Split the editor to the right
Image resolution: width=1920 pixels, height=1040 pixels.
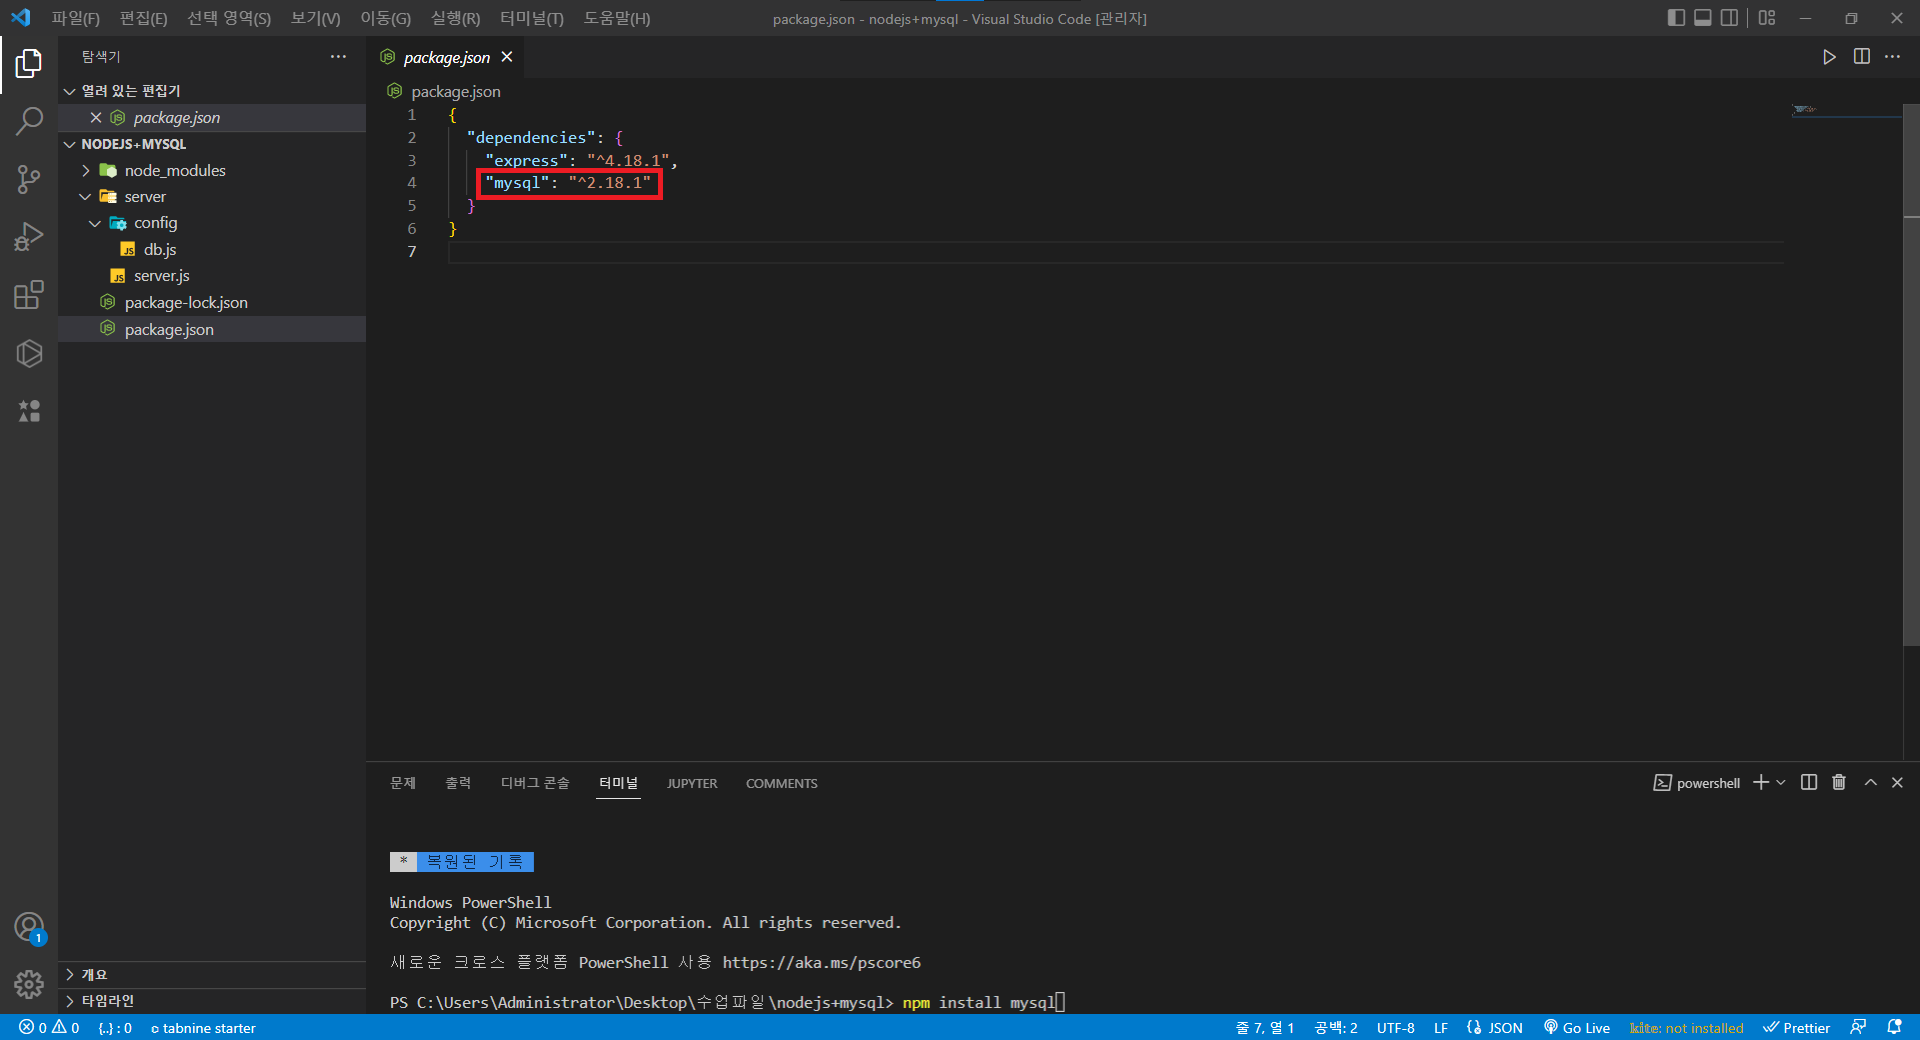point(1861,57)
